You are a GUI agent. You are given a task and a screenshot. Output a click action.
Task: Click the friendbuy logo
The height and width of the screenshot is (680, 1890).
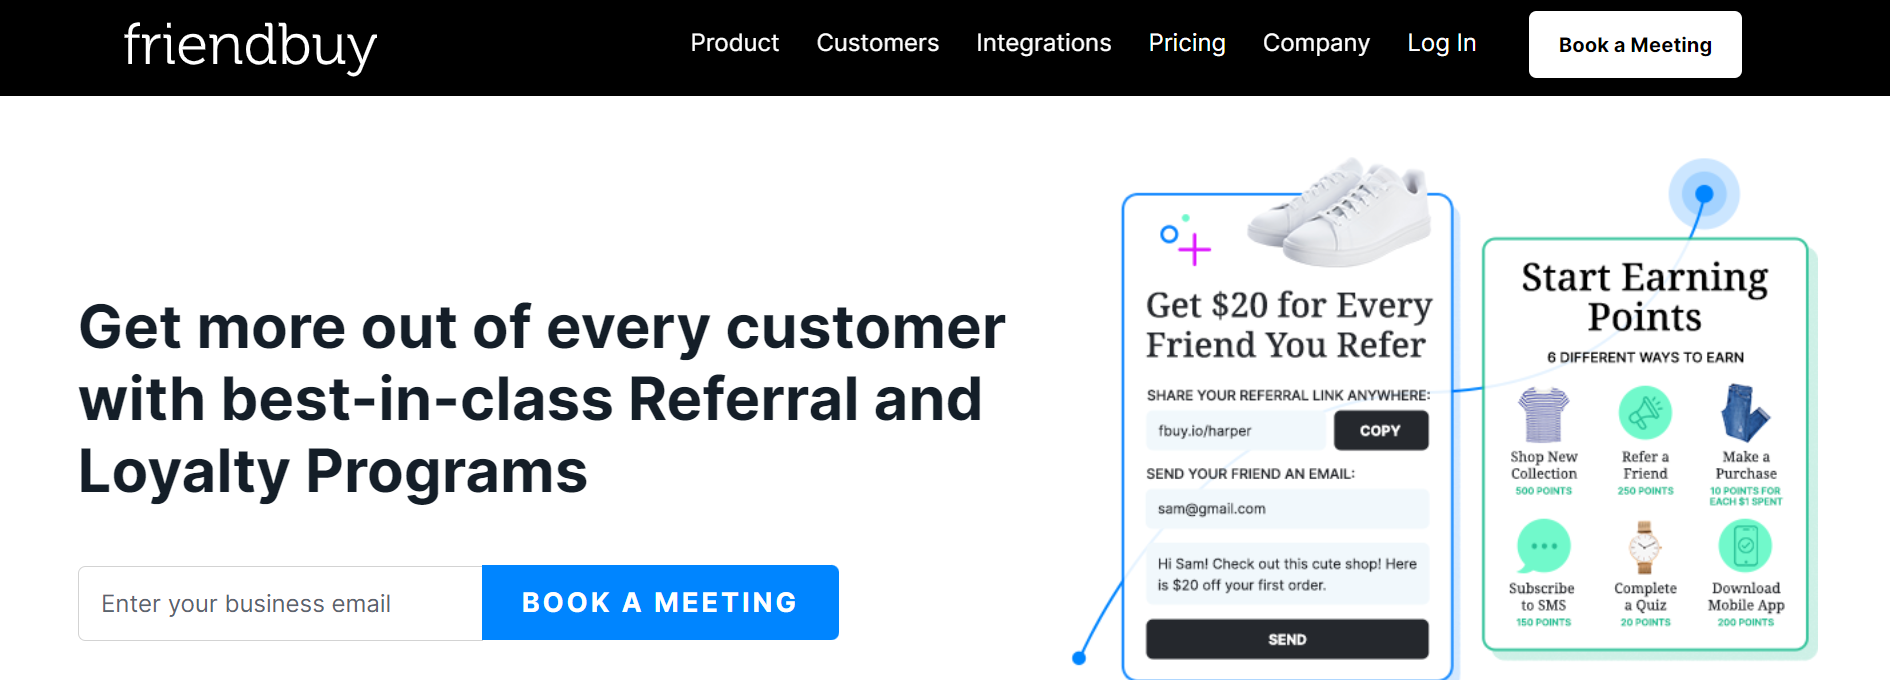point(250,46)
